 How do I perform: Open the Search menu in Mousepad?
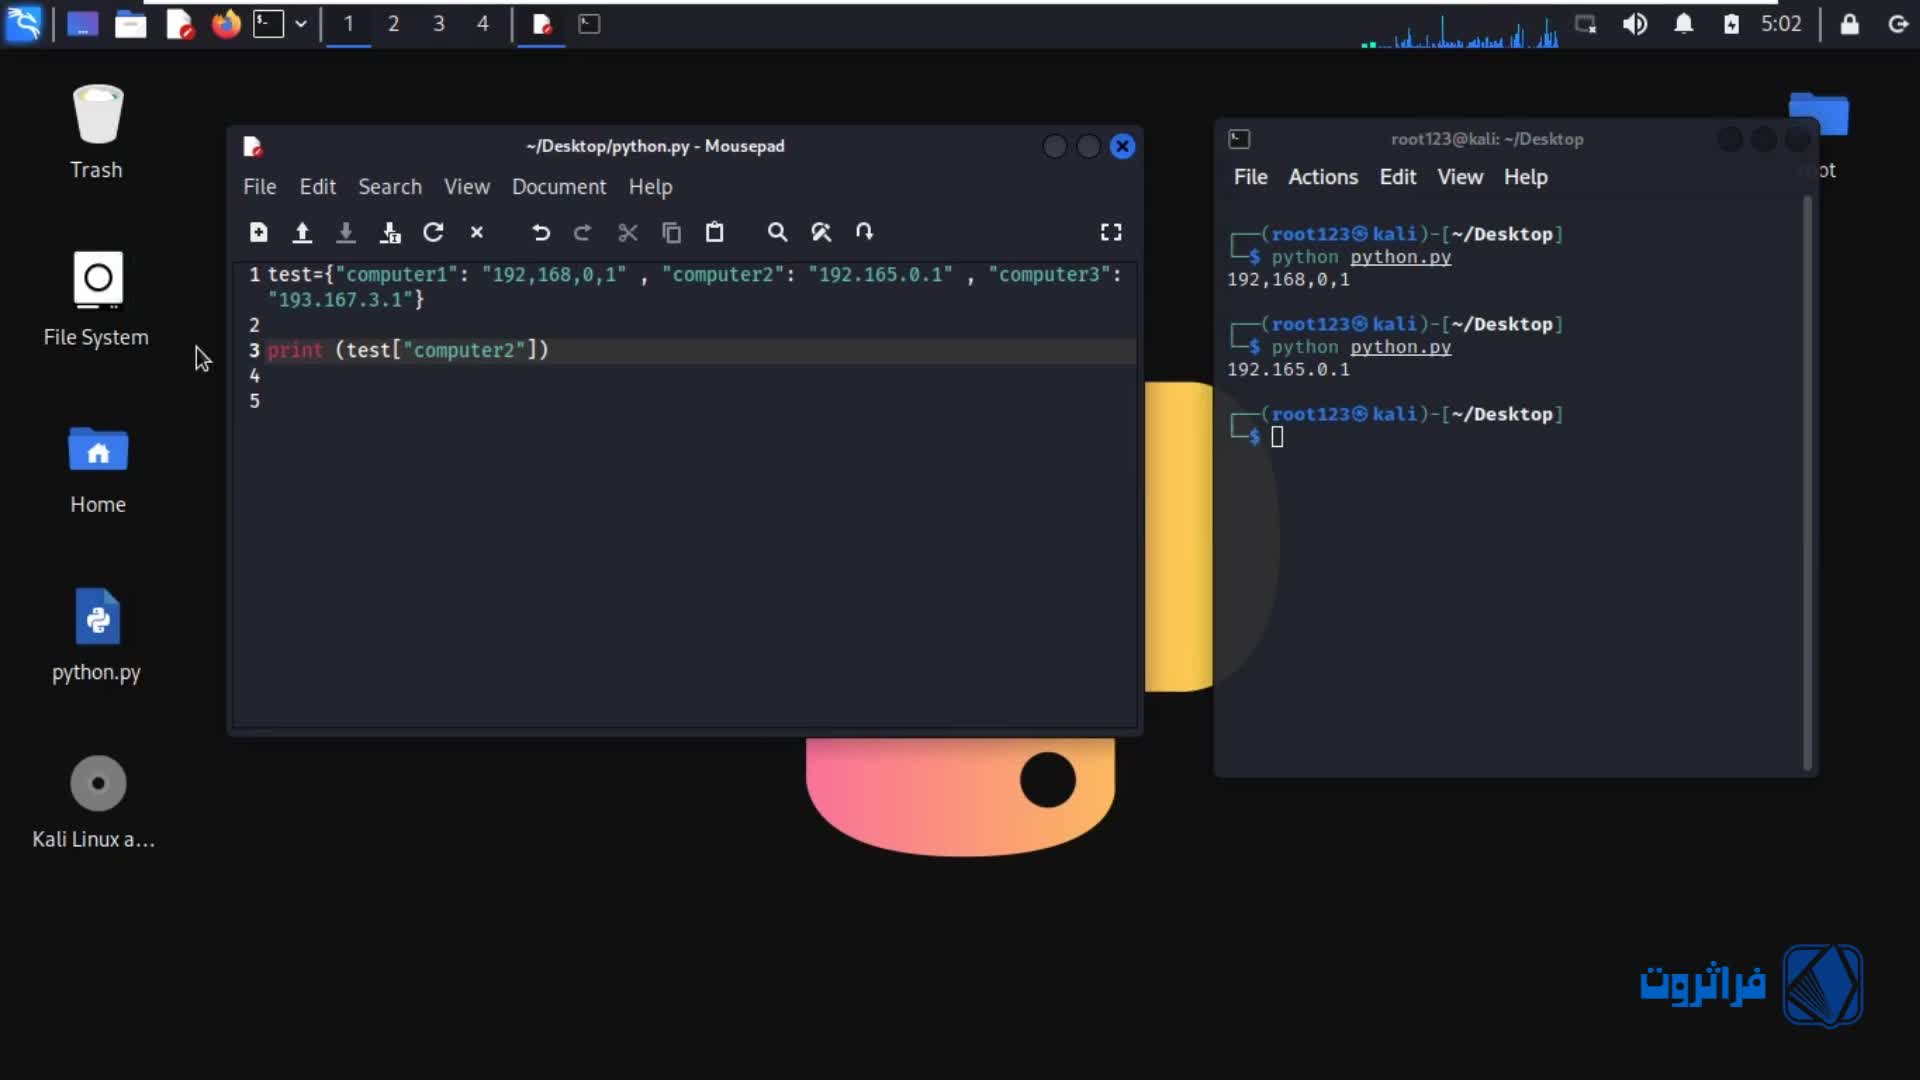coord(389,187)
